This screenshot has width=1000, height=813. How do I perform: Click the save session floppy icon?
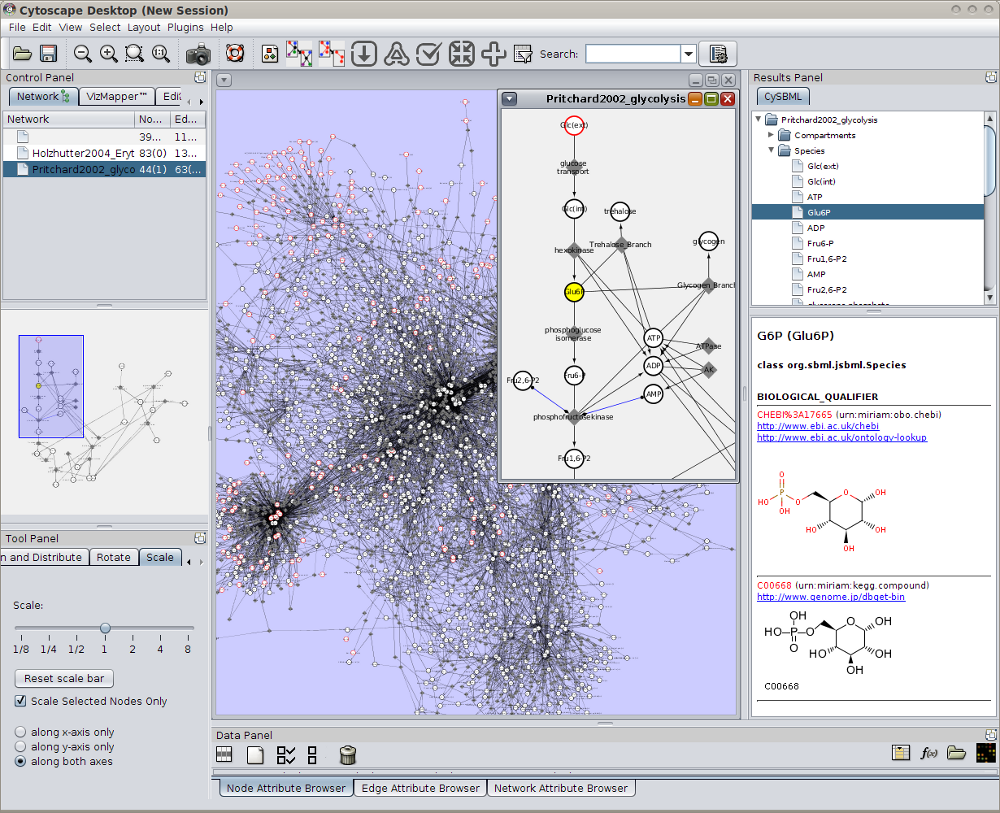[x=48, y=54]
